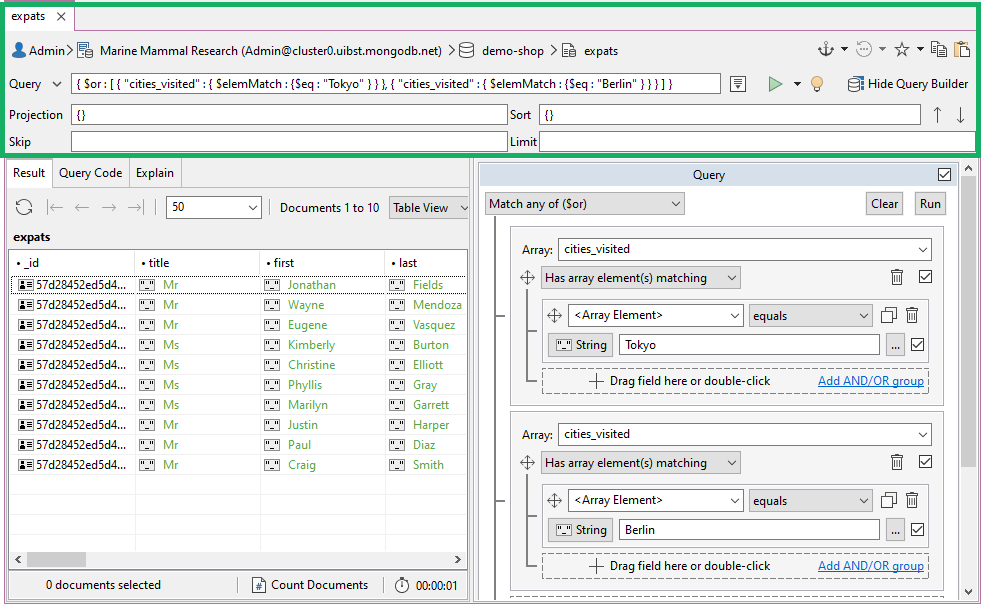
Task: Go to the next page of results
Action: [x=109, y=207]
